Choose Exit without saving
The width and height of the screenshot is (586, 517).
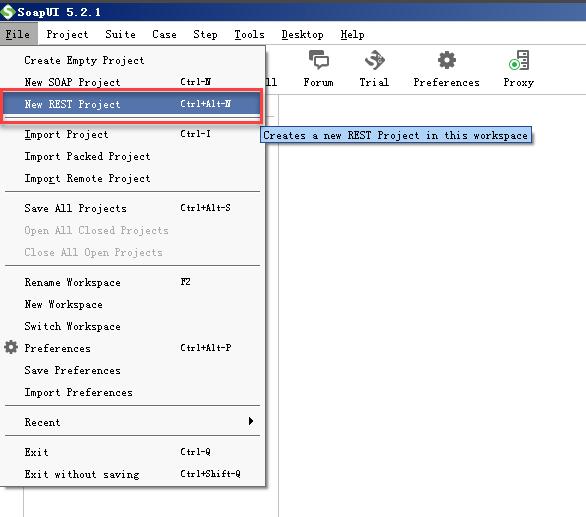(133, 474)
